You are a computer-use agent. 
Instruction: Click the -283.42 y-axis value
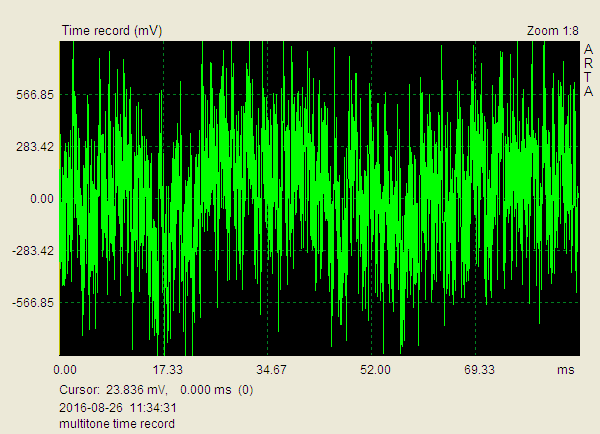pyautogui.click(x=33, y=251)
